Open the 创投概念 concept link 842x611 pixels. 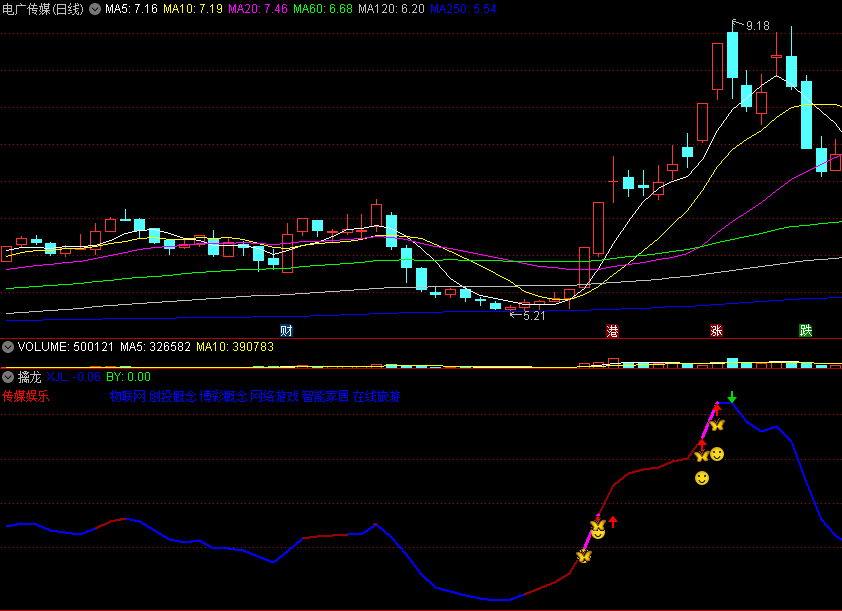[x=172, y=396]
